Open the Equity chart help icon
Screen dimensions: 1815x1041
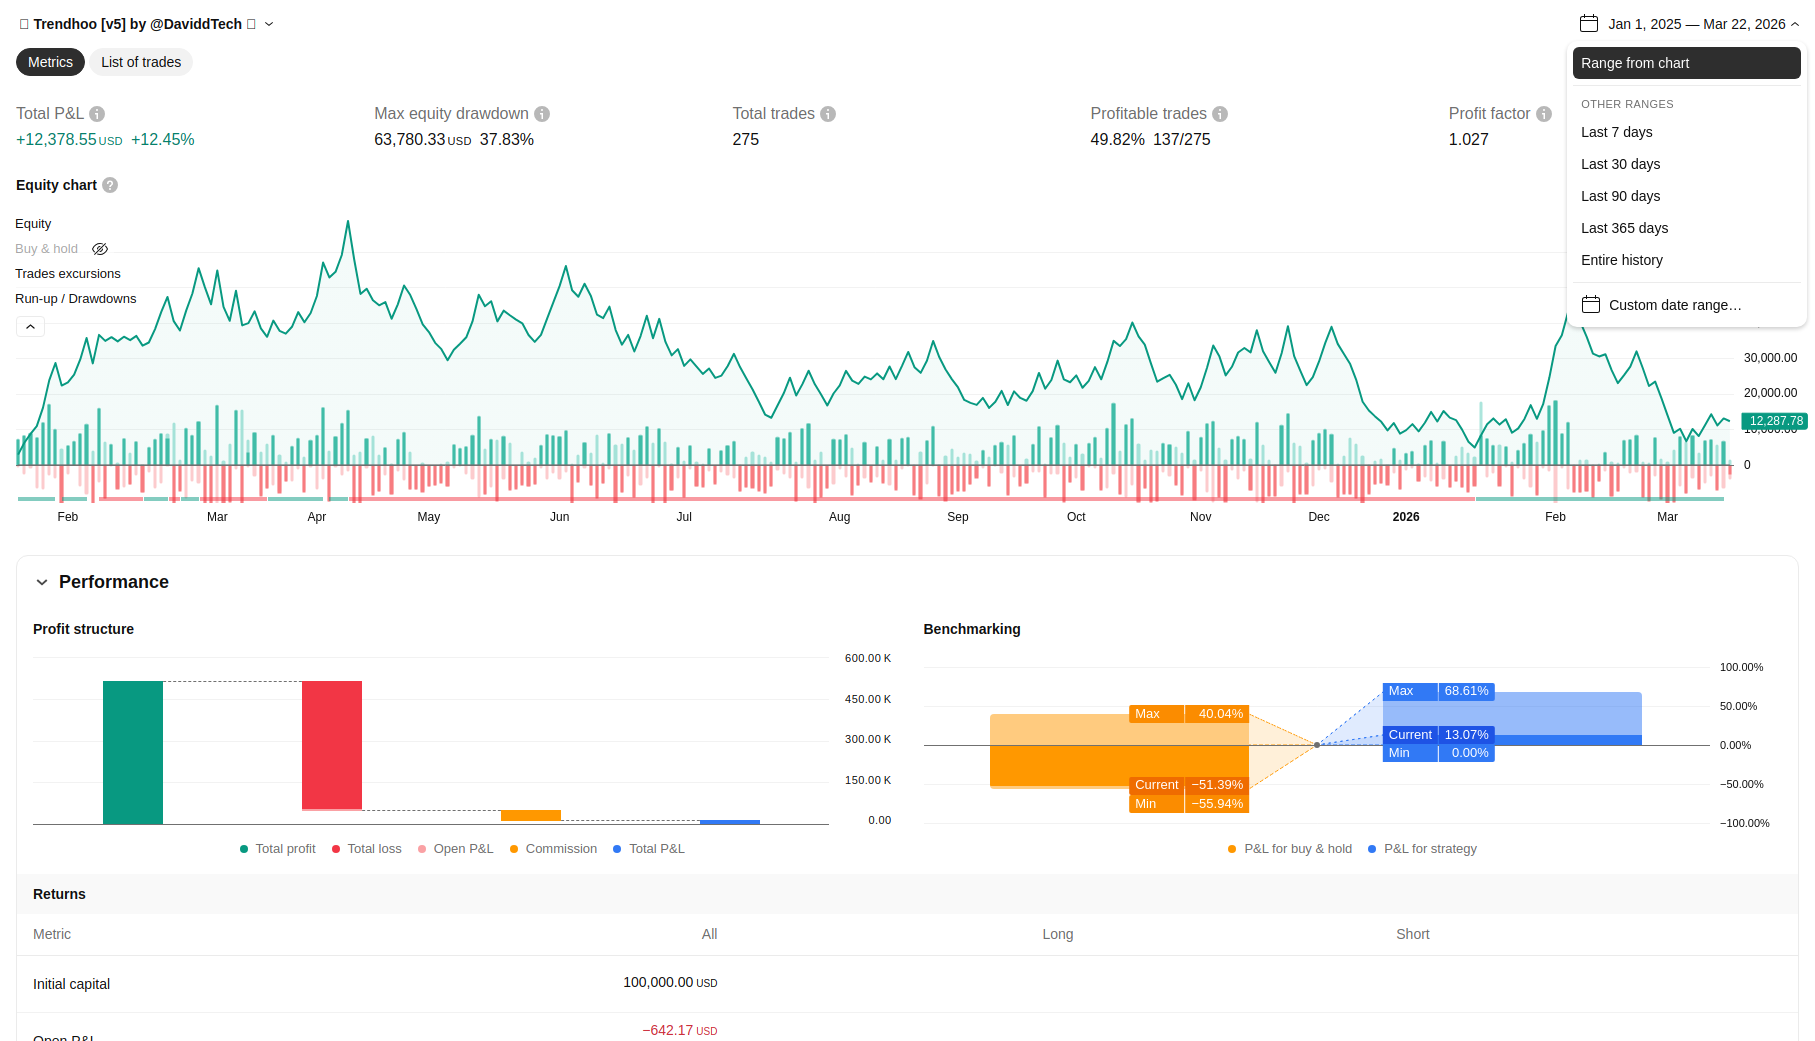click(x=110, y=185)
